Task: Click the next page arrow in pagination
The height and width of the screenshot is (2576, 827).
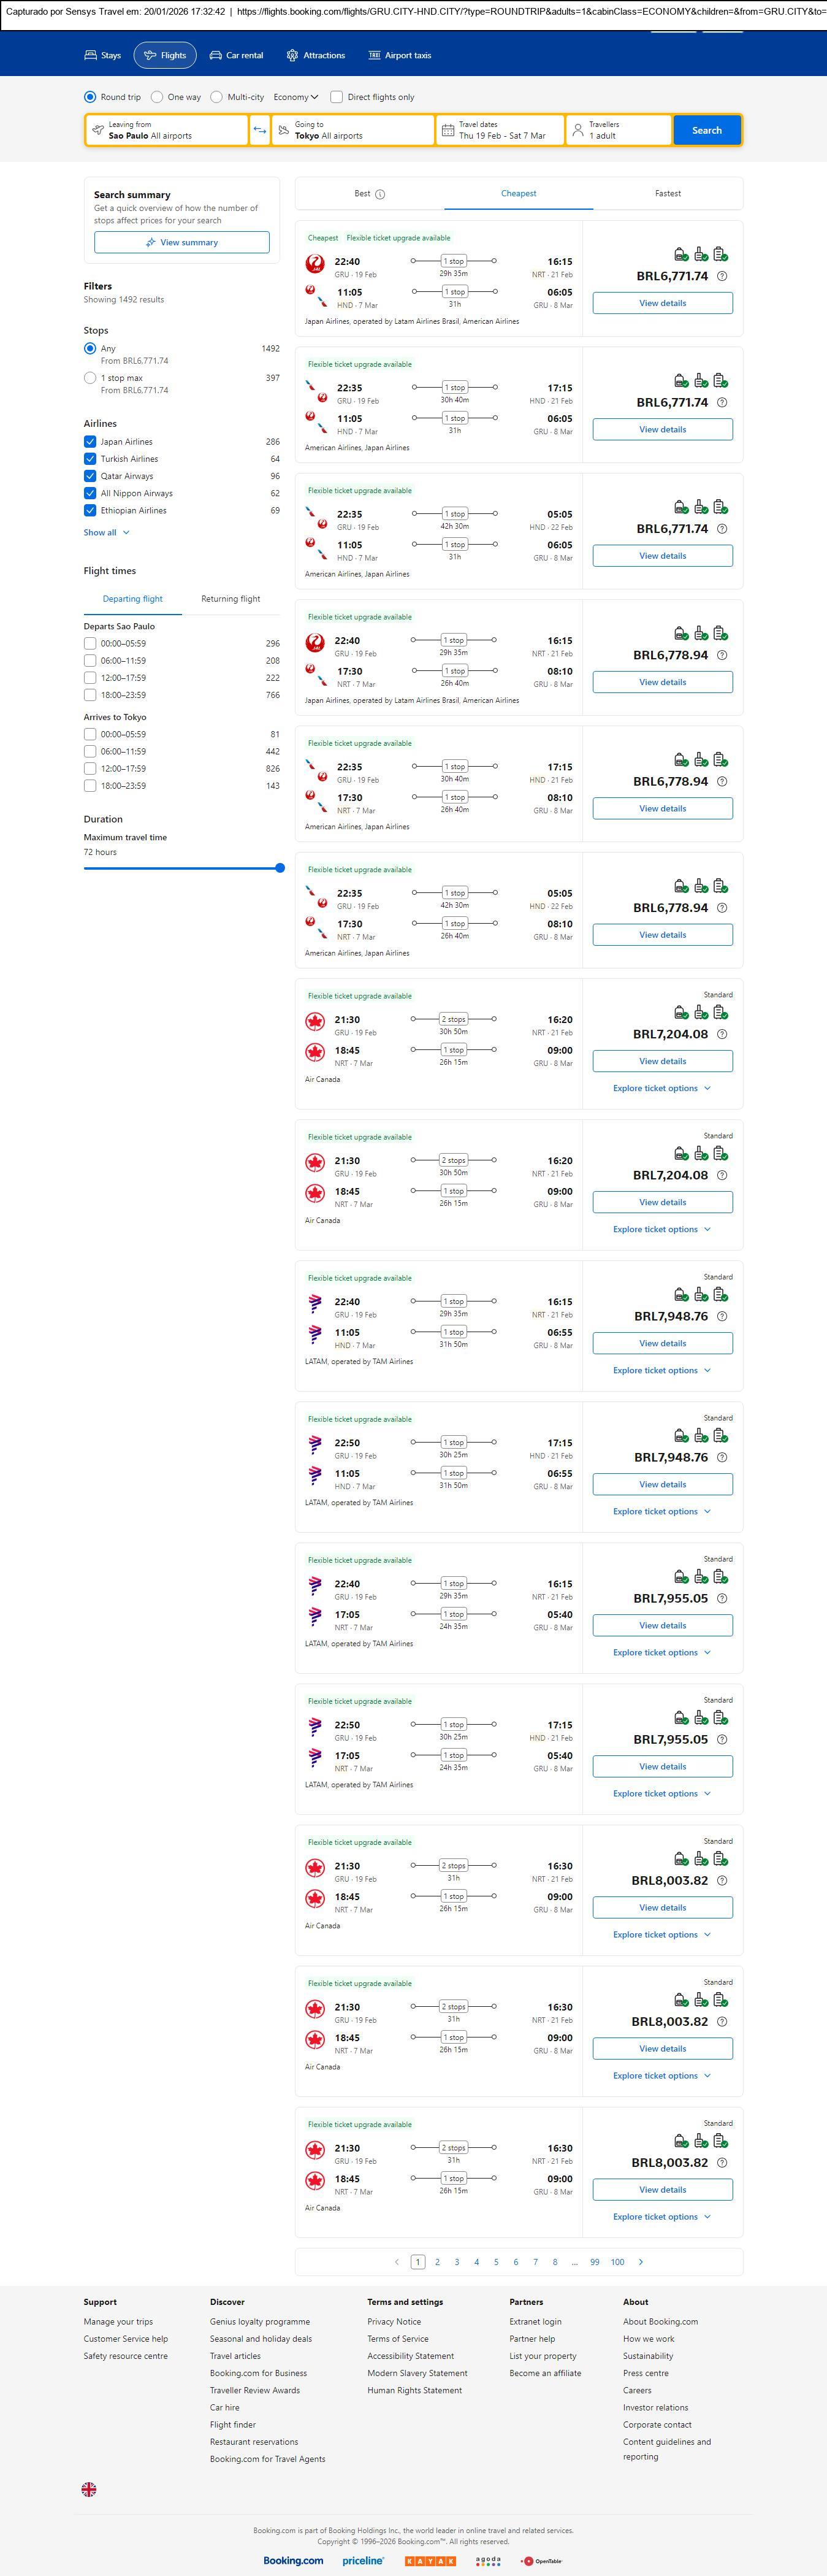Action: (x=641, y=2261)
